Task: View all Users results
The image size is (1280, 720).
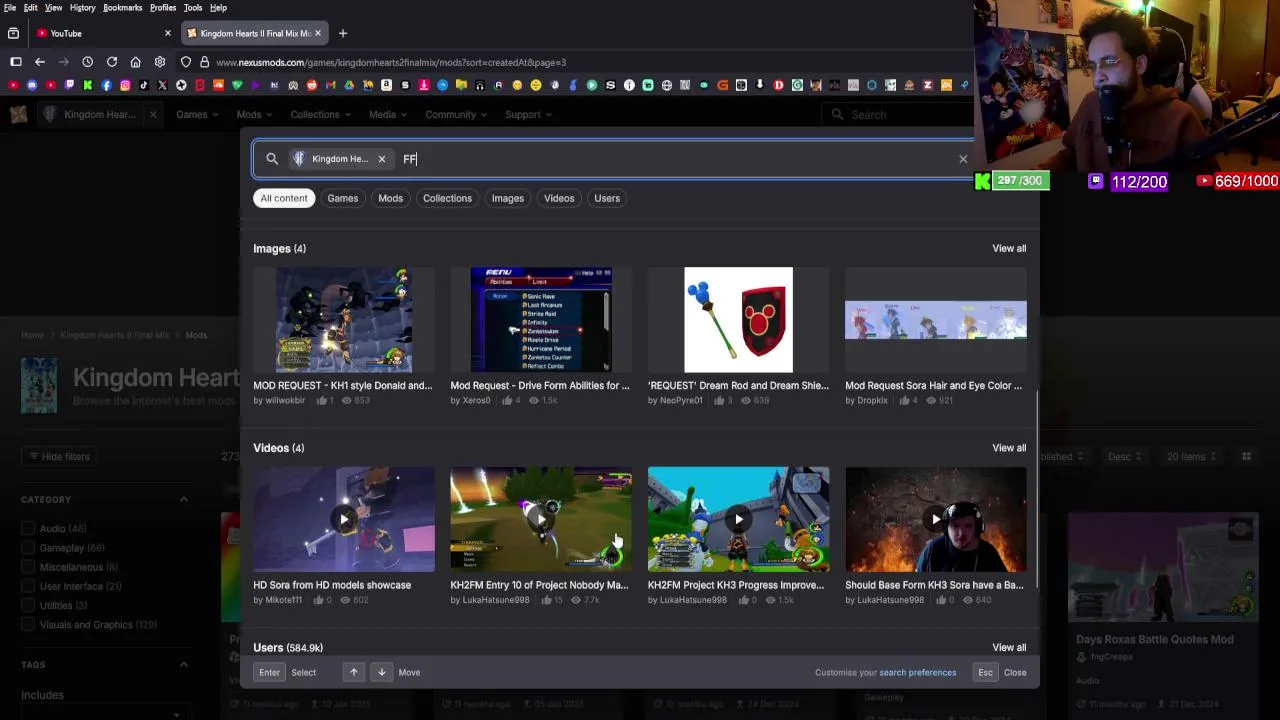Action: 1009,648
